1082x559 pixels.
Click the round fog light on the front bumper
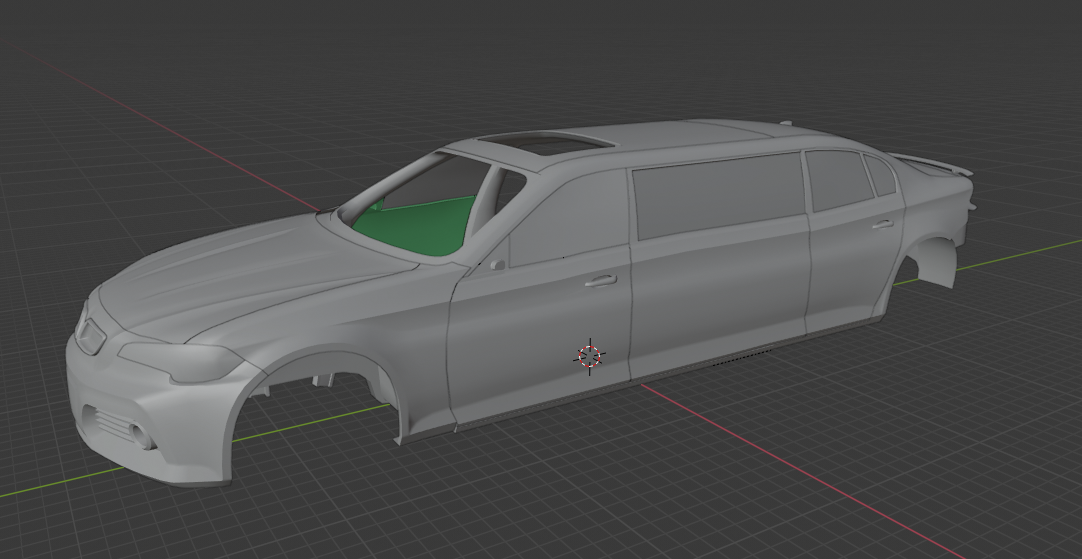(x=140, y=435)
